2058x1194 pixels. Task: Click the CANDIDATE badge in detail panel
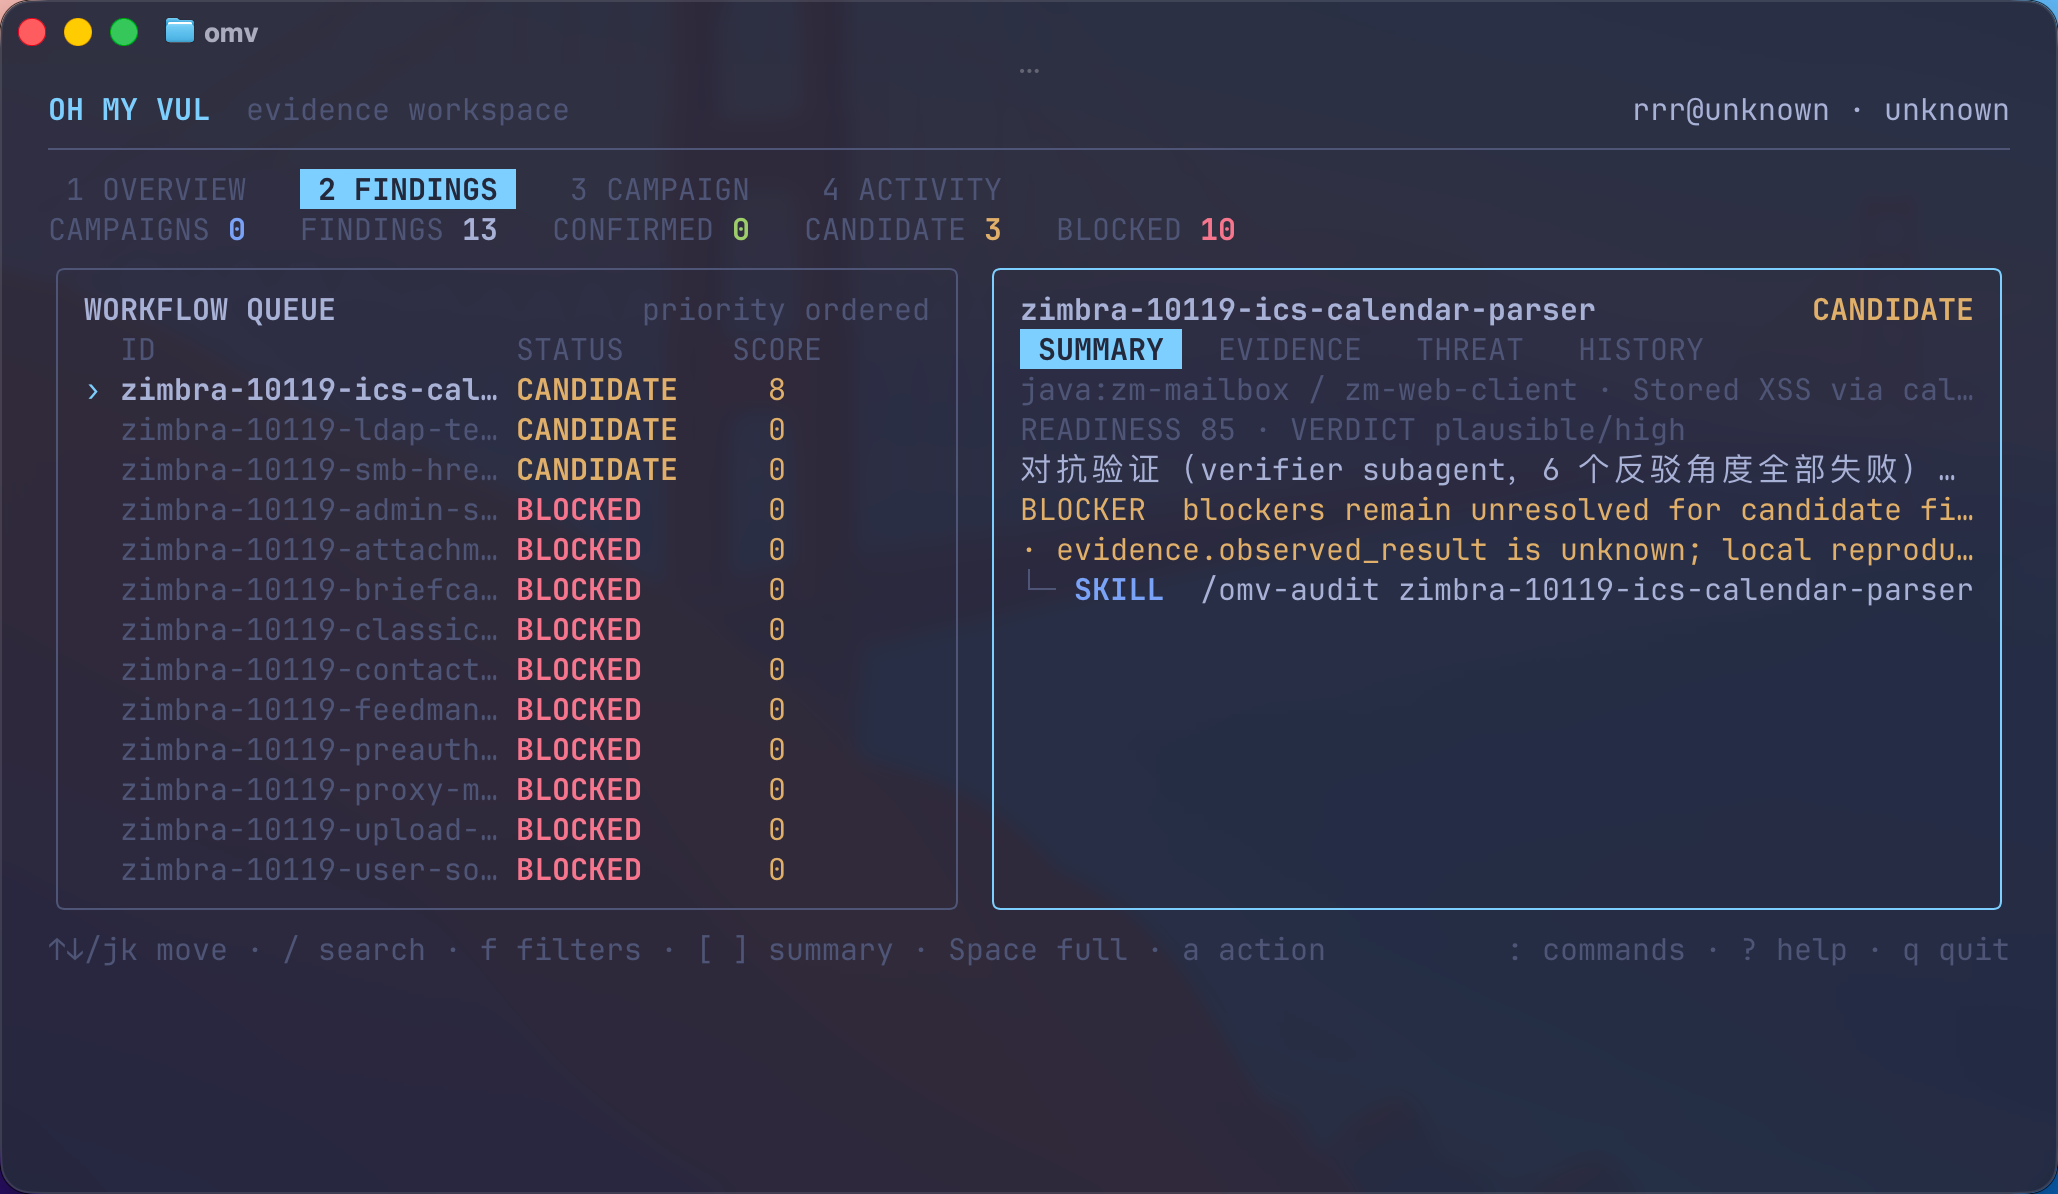(x=1893, y=310)
